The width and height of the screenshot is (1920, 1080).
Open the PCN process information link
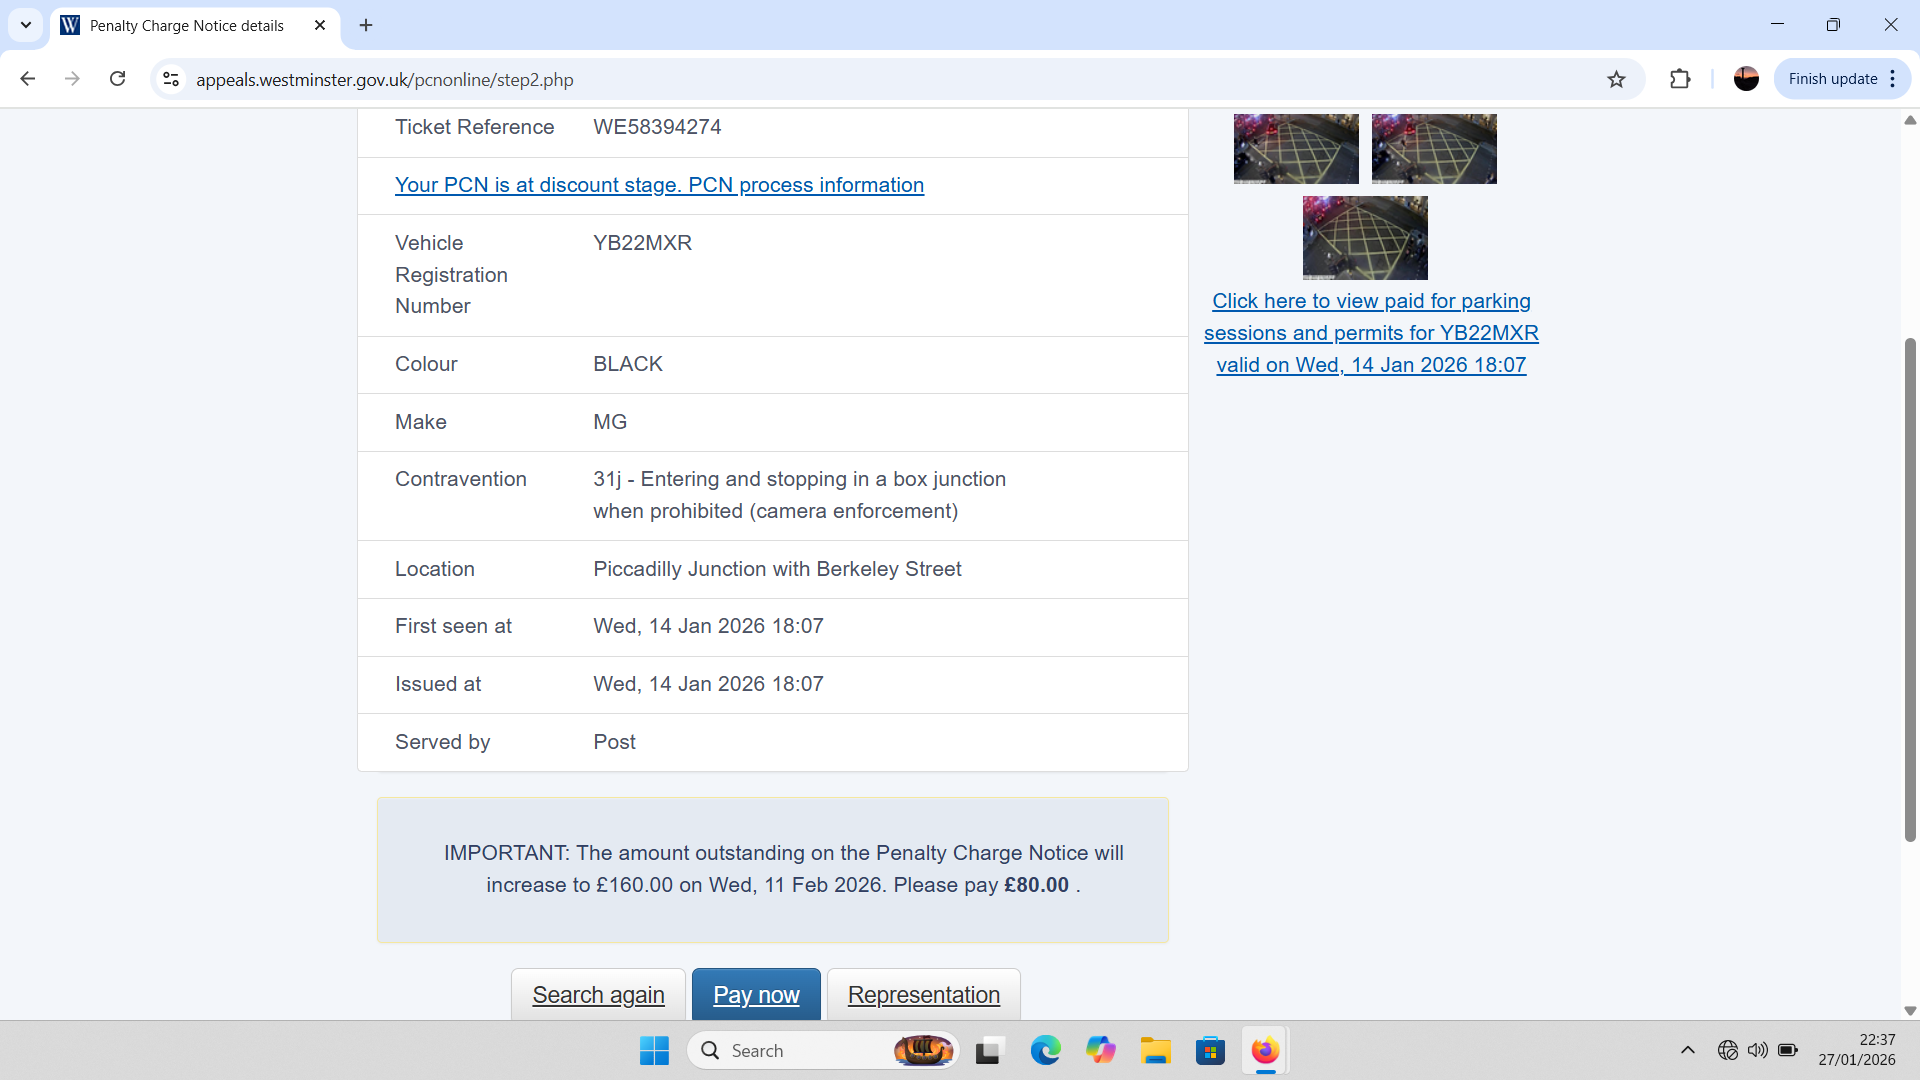[x=659, y=185]
